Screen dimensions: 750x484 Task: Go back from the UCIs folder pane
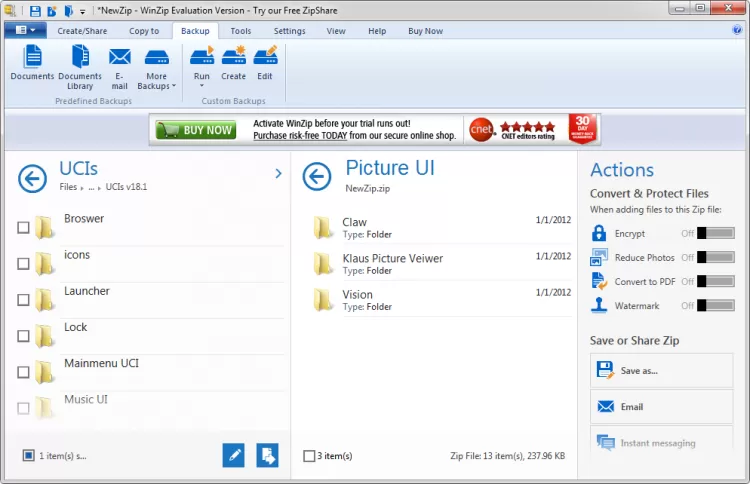pos(33,178)
